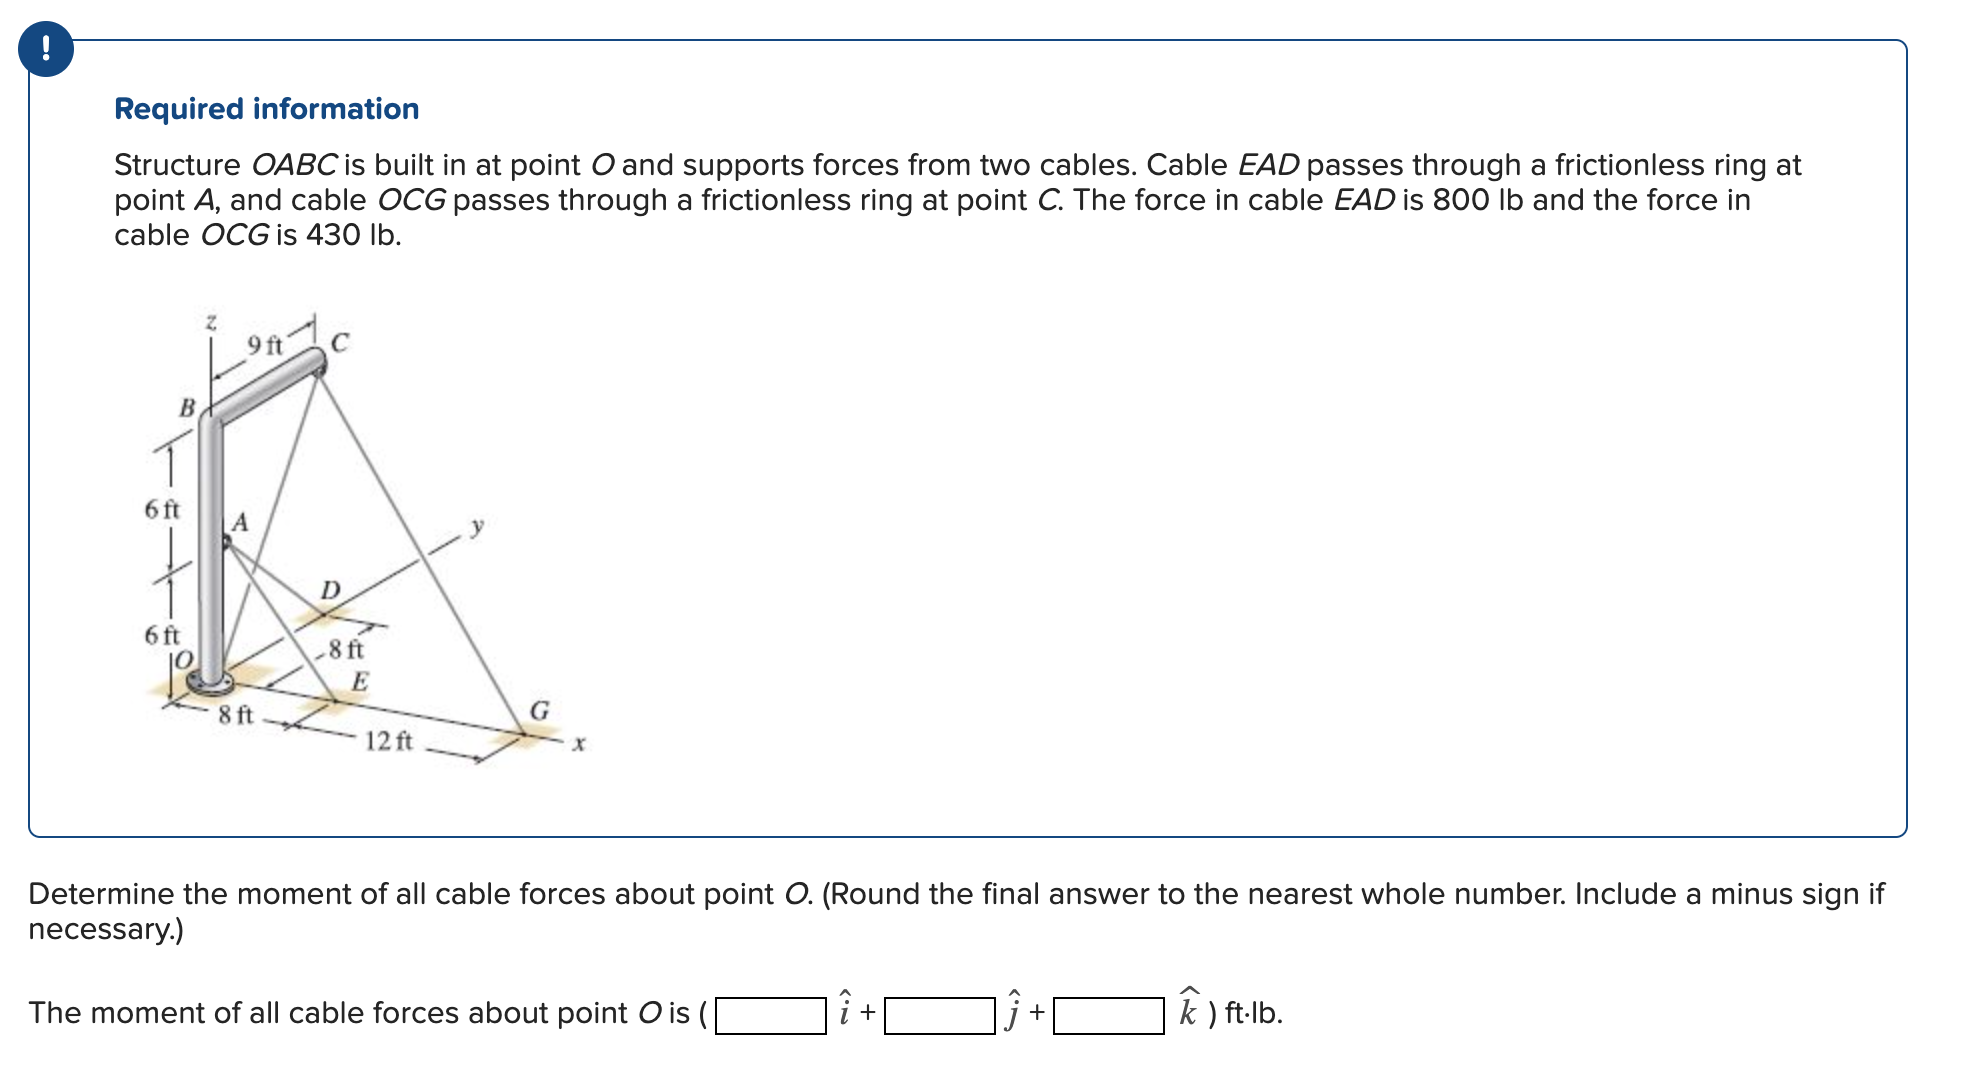The image size is (1978, 1090).
Task: Click the blue exclamation alert icon
Action: pyautogui.click(x=47, y=51)
